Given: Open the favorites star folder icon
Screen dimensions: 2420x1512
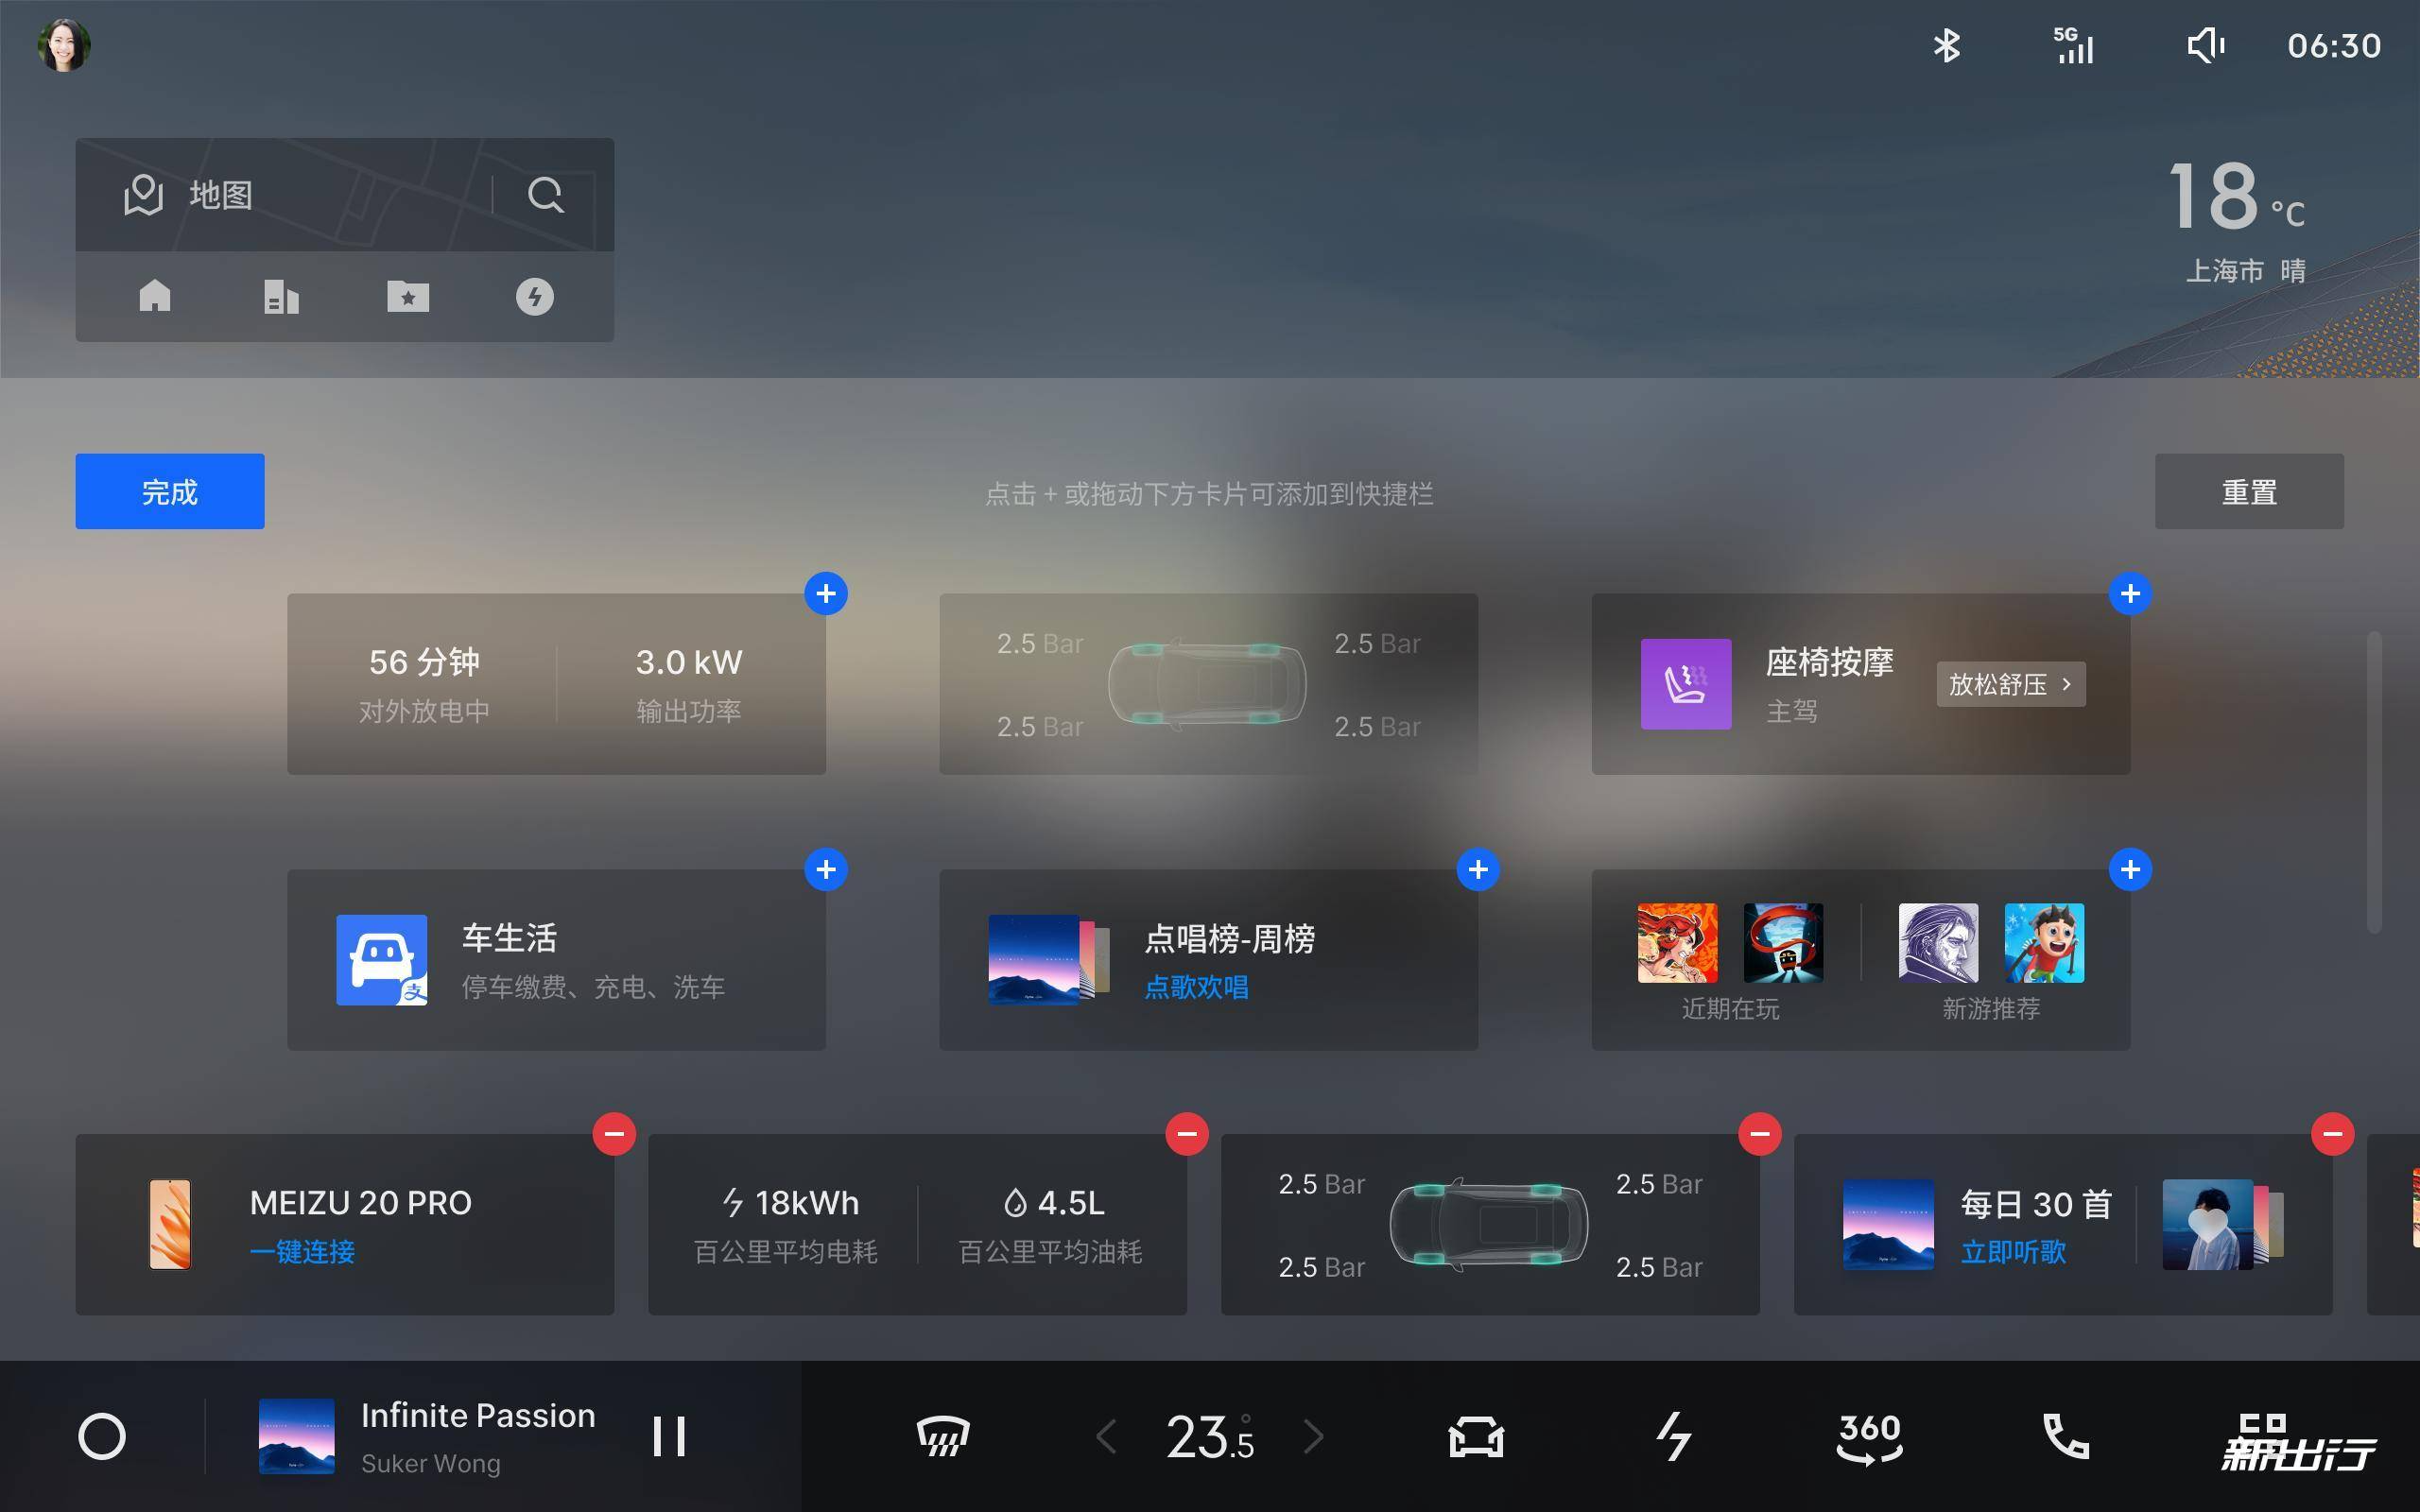Looking at the screenshot, I should click(408, 296).
